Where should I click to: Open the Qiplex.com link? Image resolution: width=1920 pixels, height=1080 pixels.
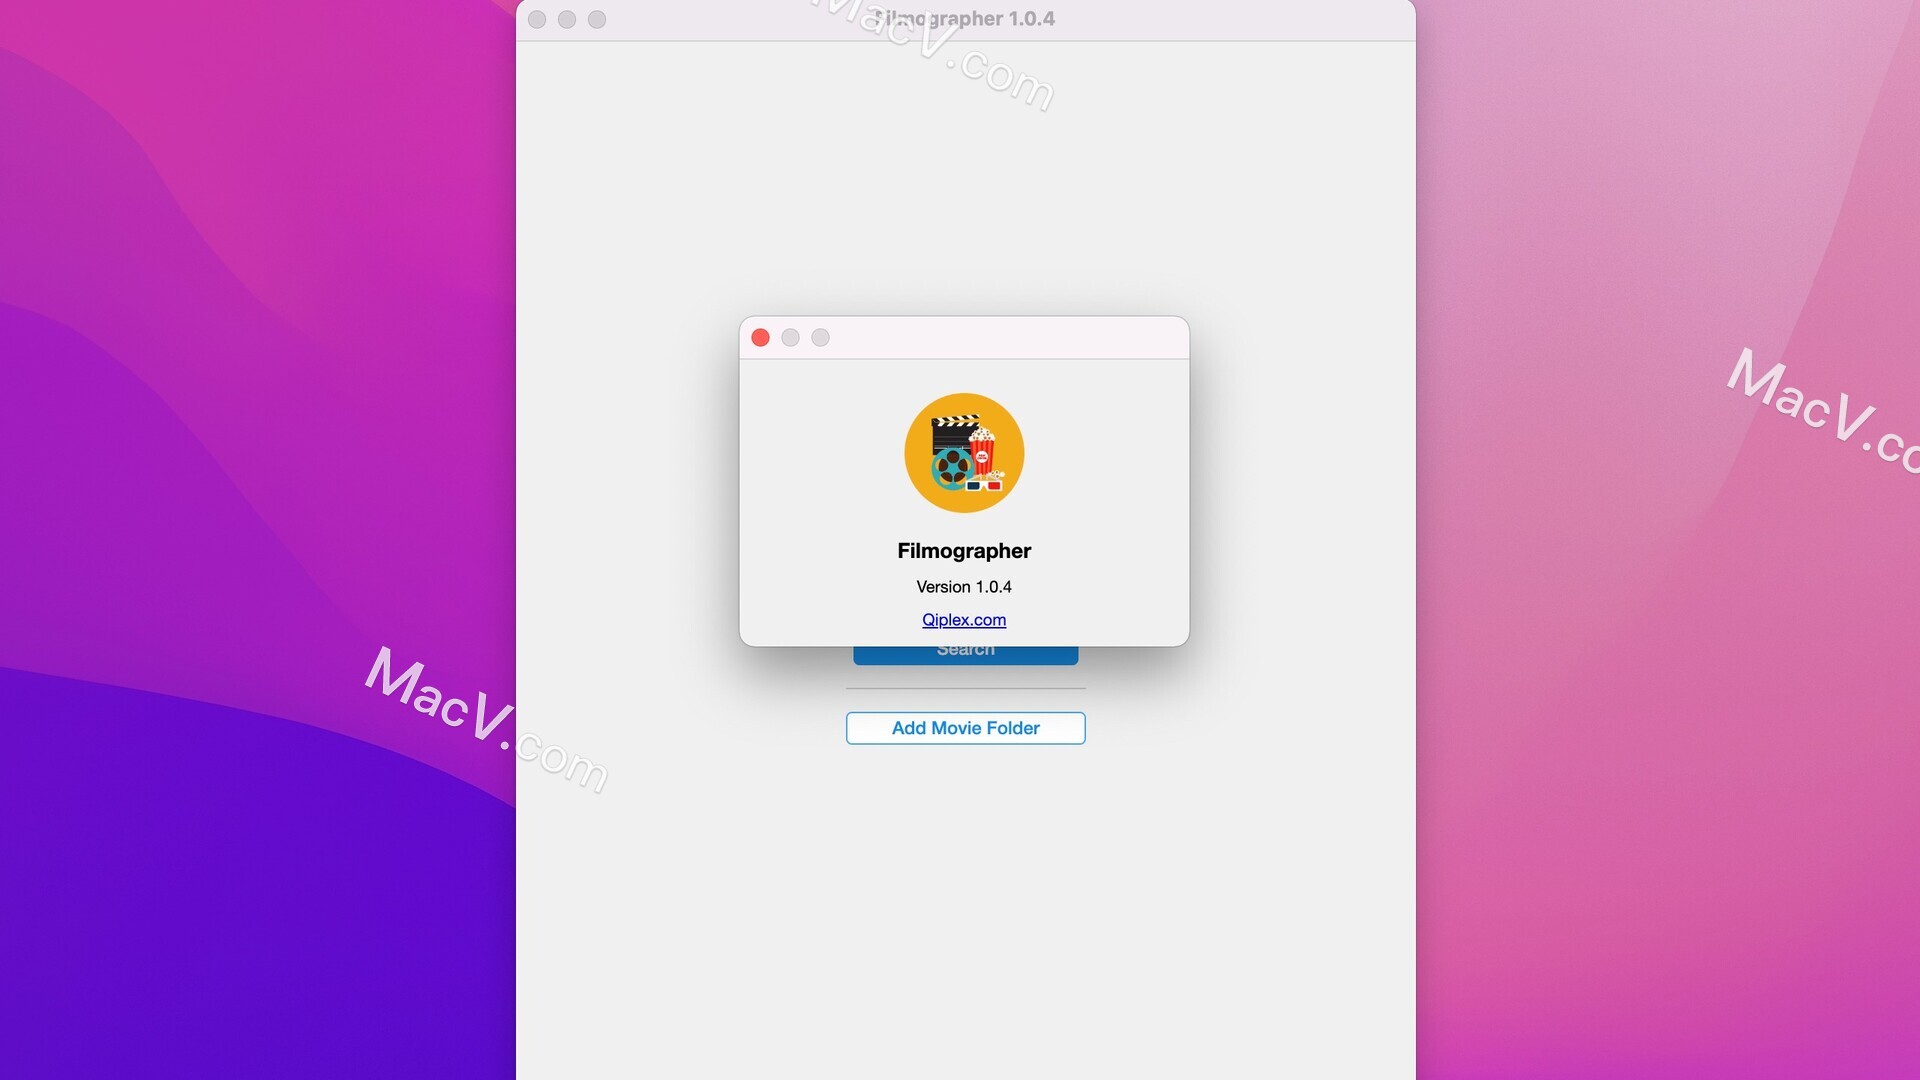click(x=964, y=620)
